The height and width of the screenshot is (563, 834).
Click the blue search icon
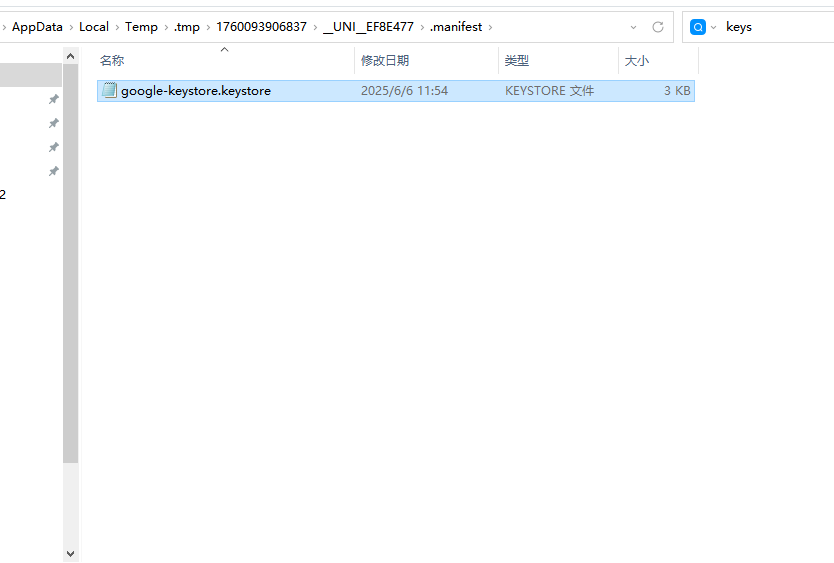click(698, 27)
